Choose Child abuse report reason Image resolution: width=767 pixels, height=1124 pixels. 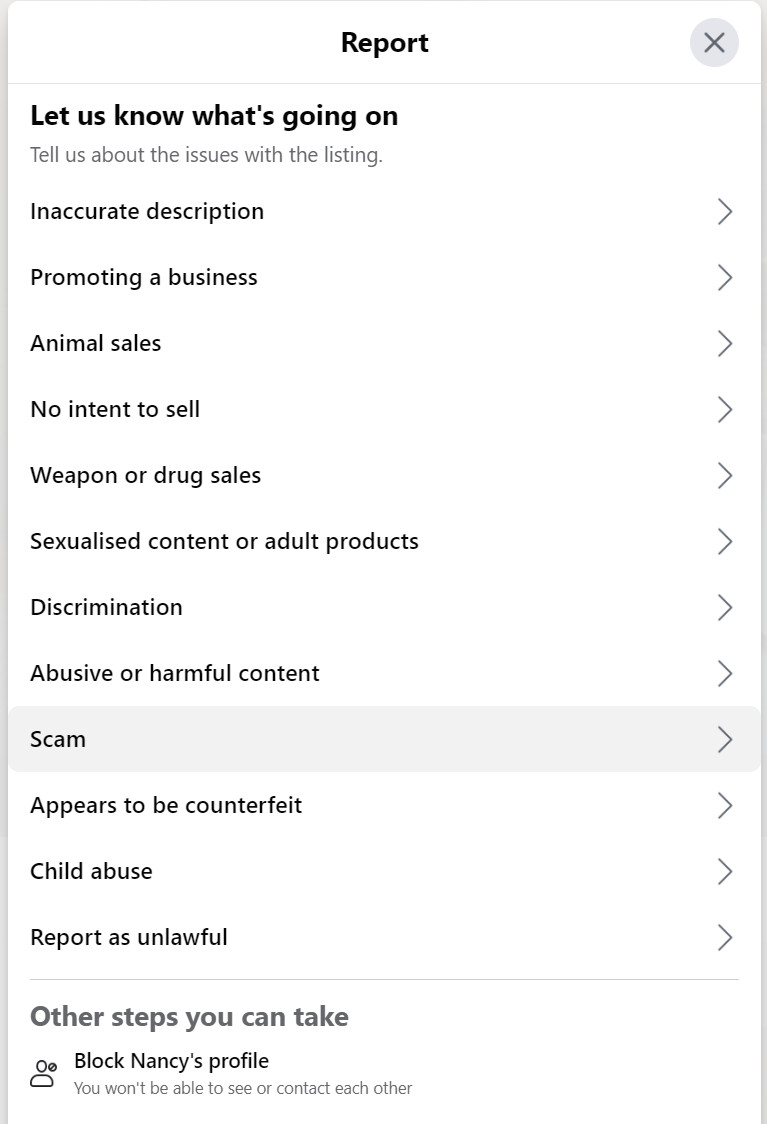(x=91, y=872)
